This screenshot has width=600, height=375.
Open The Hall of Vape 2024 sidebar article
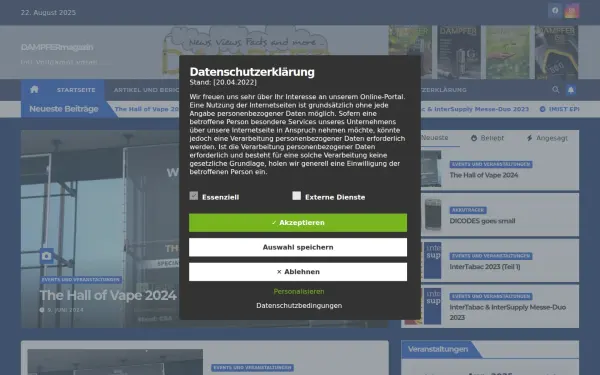tap(484, 175)
